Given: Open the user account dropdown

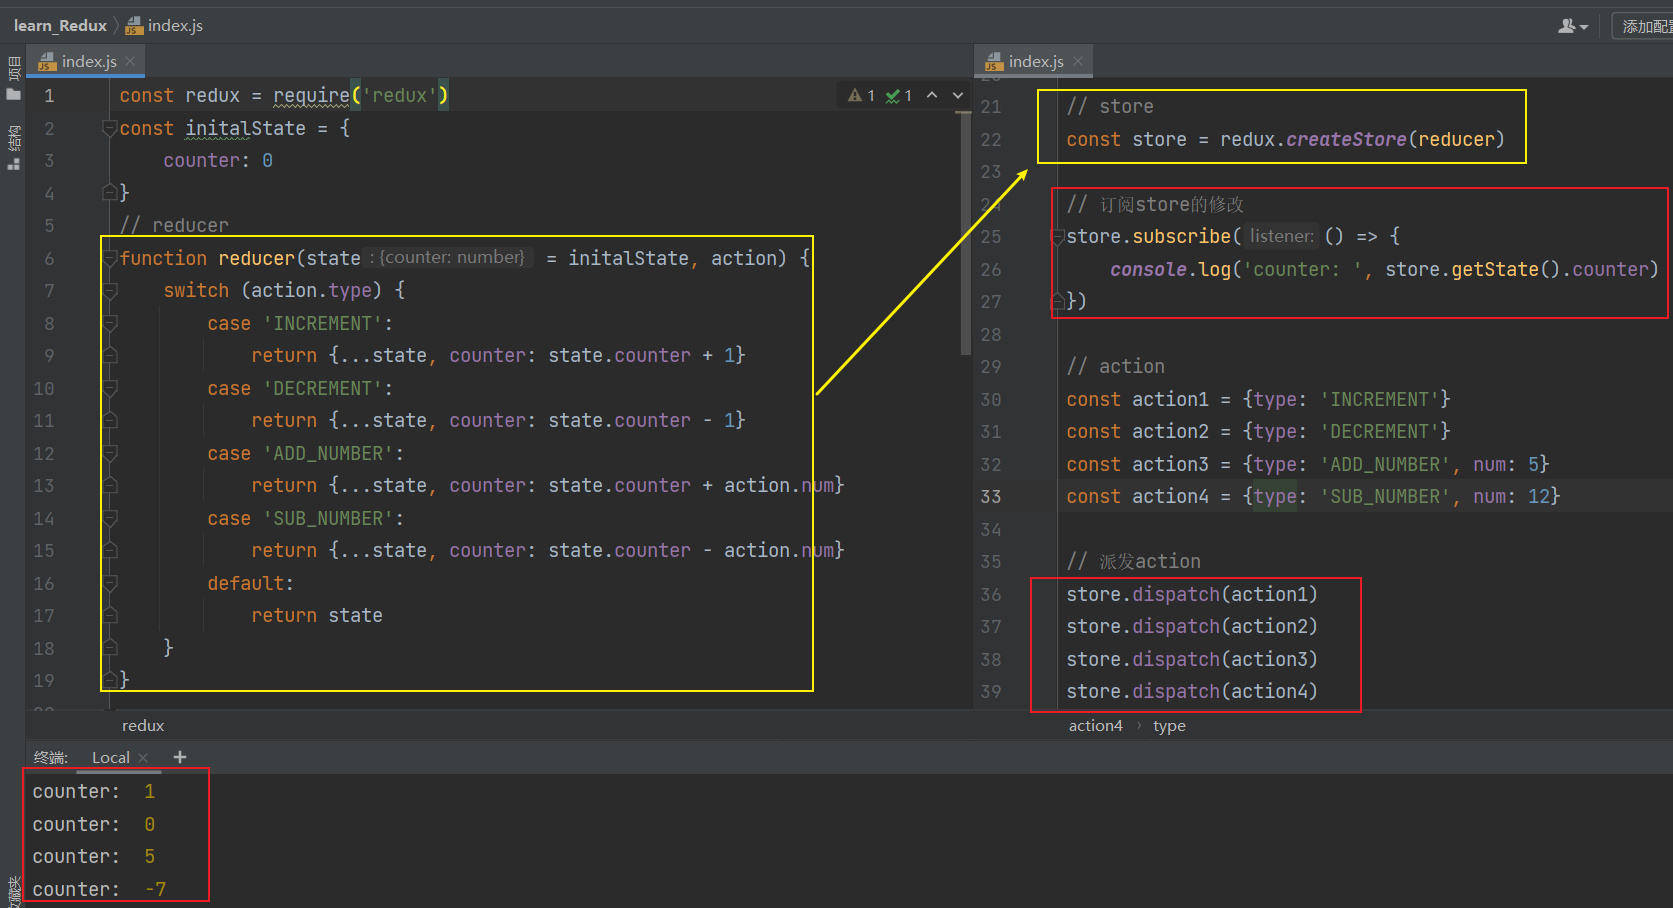Looking at the screenshot, I should tap(1573, 26).
